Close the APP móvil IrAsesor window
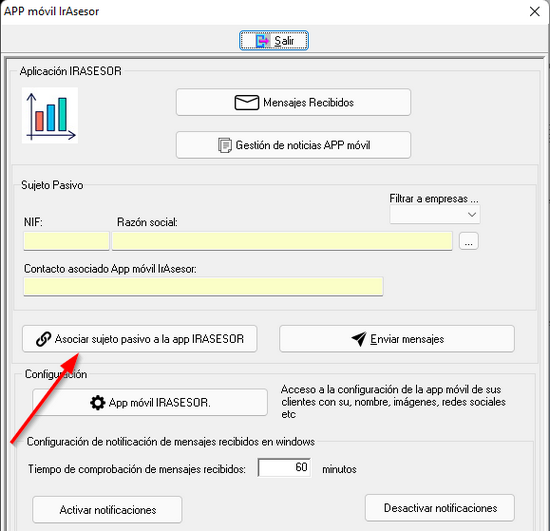 click(534, 12)
